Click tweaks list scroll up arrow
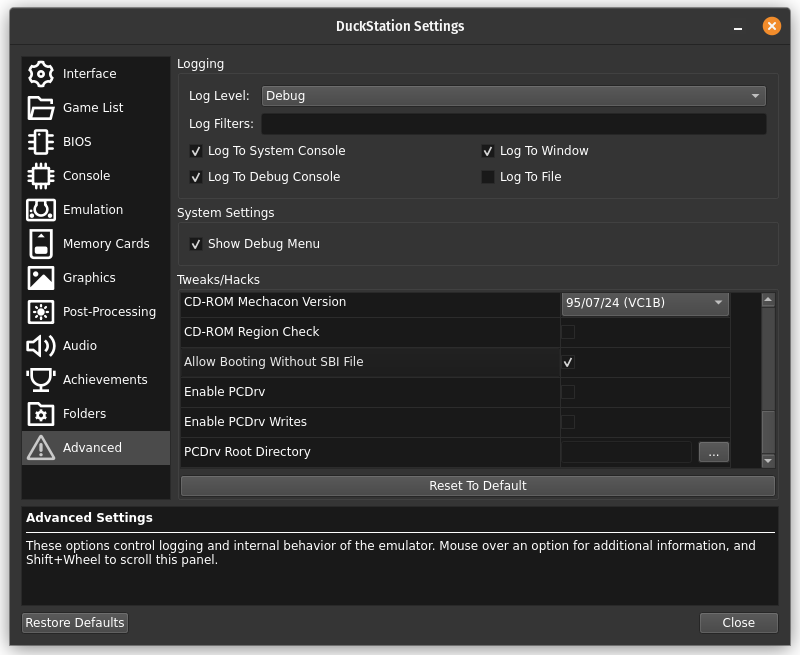This screenshot has height=655, width=800. (768, 300)
